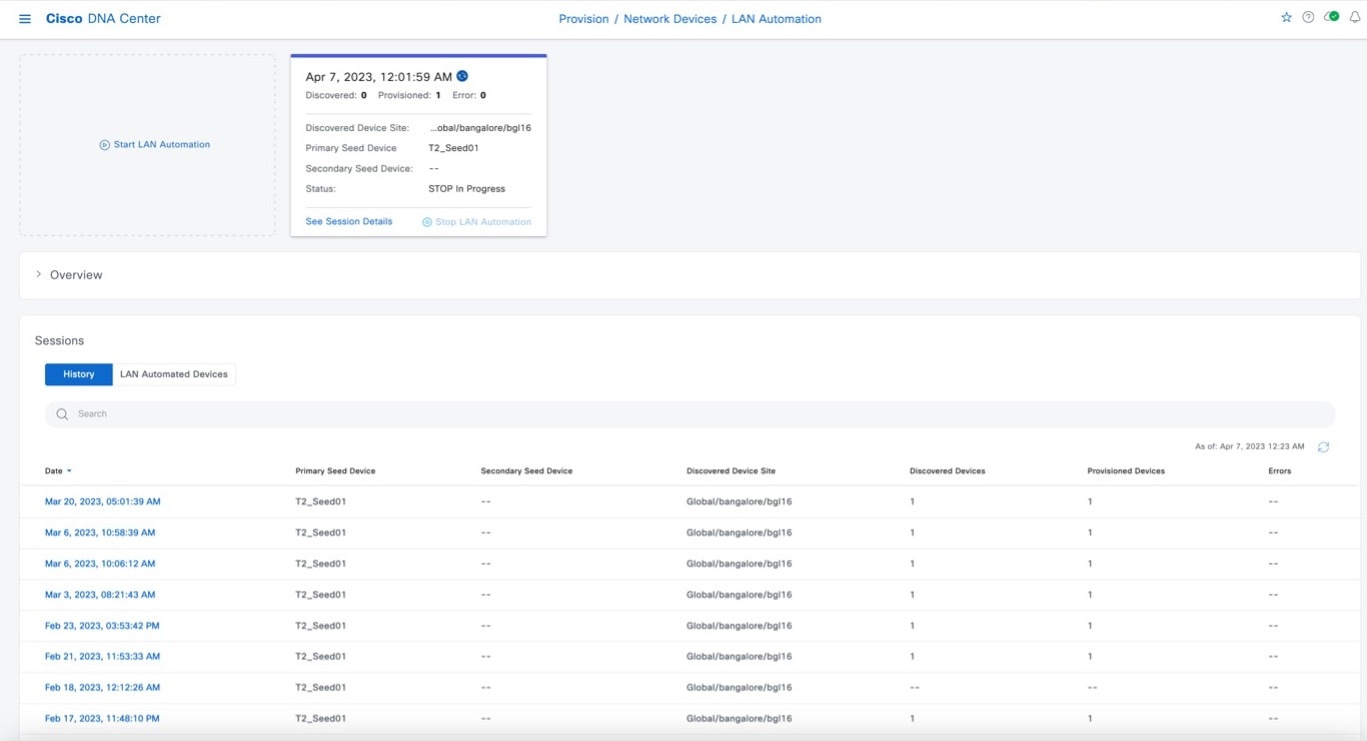Open See Session Details link
1367x741 pixels.
pos(349,221)
